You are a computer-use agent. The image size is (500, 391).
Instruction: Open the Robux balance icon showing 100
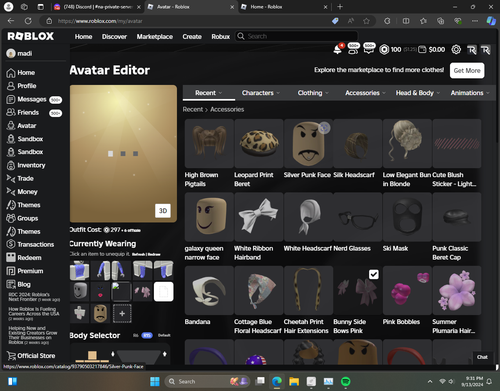(384, 50)
